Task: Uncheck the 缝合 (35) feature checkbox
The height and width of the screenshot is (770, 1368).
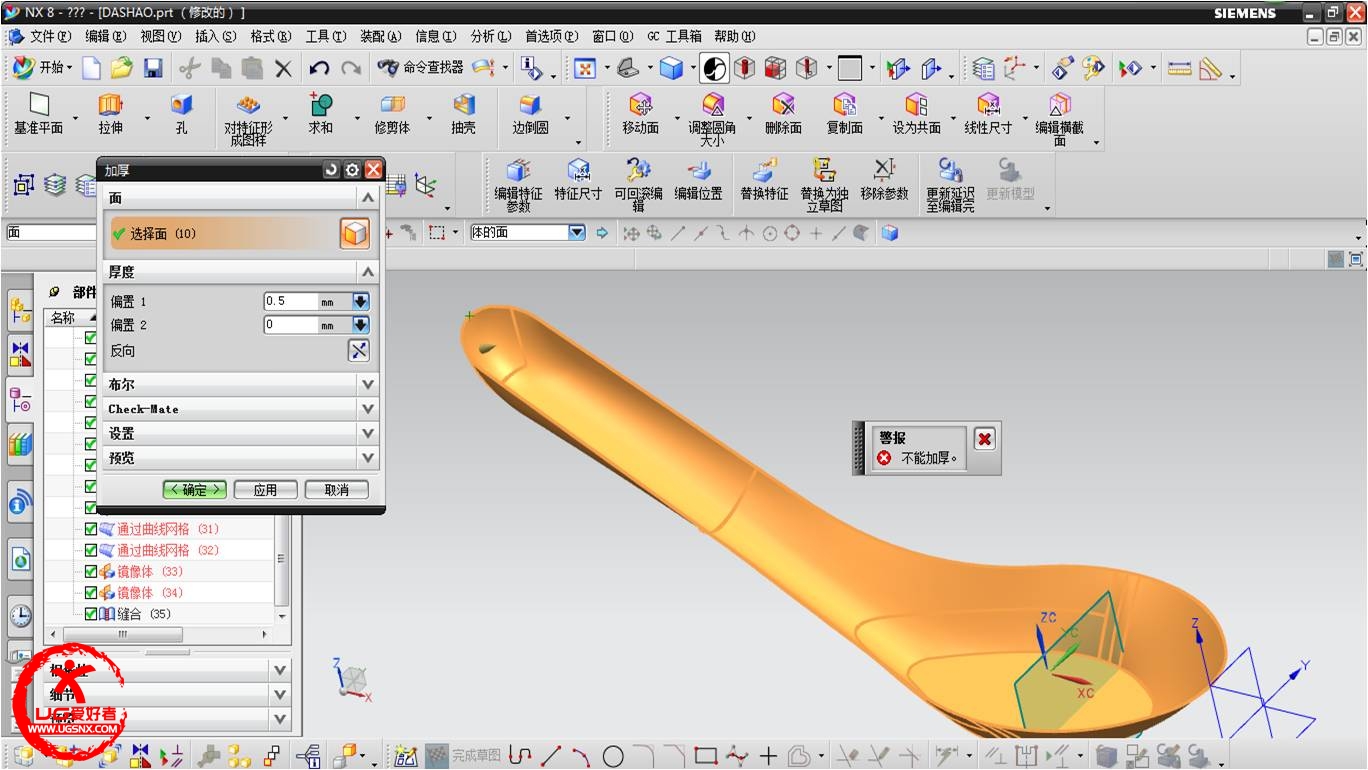Action: tap(91, 614)
